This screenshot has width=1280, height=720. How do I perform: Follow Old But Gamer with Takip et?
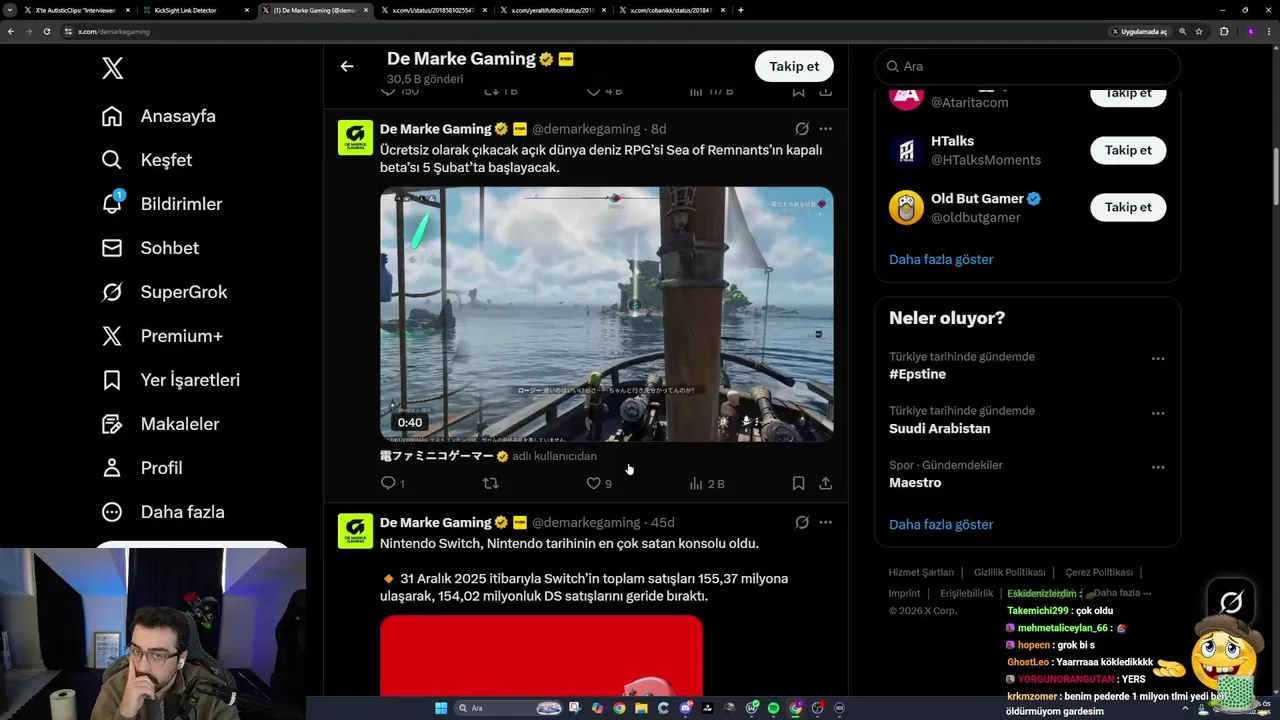click(1128, 207)
